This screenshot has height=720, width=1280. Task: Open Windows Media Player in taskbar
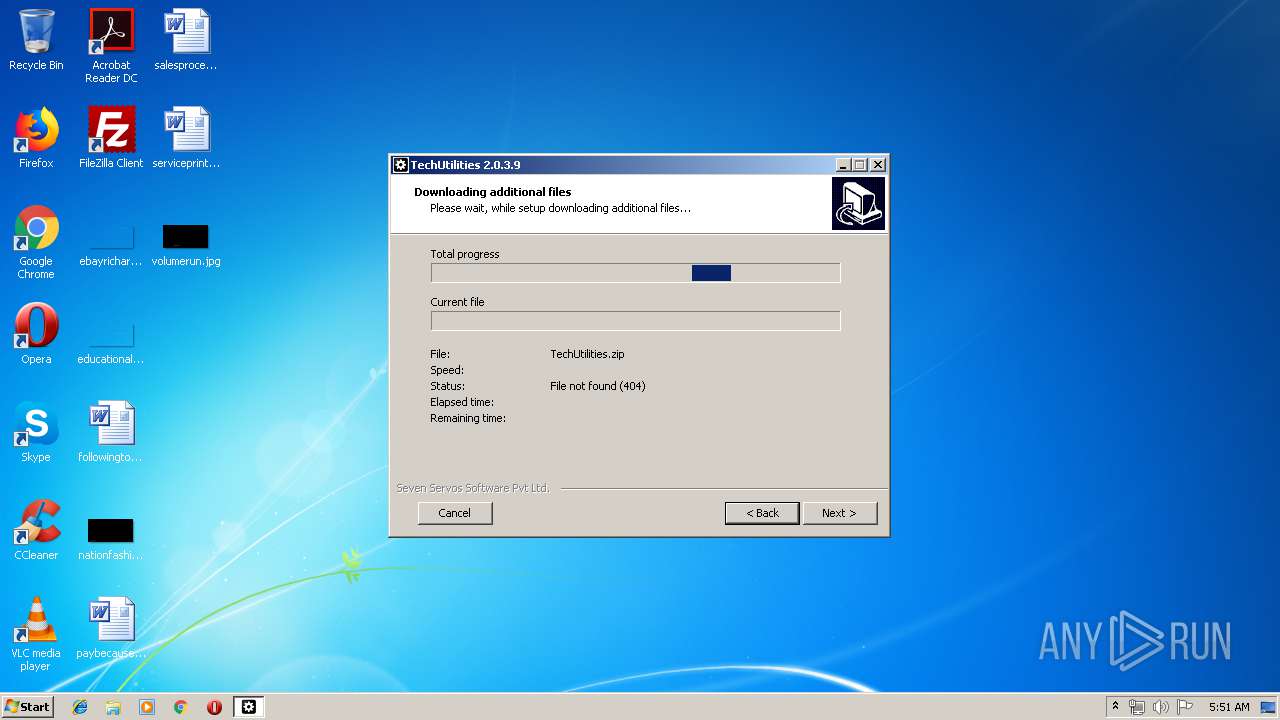point(147,707)
